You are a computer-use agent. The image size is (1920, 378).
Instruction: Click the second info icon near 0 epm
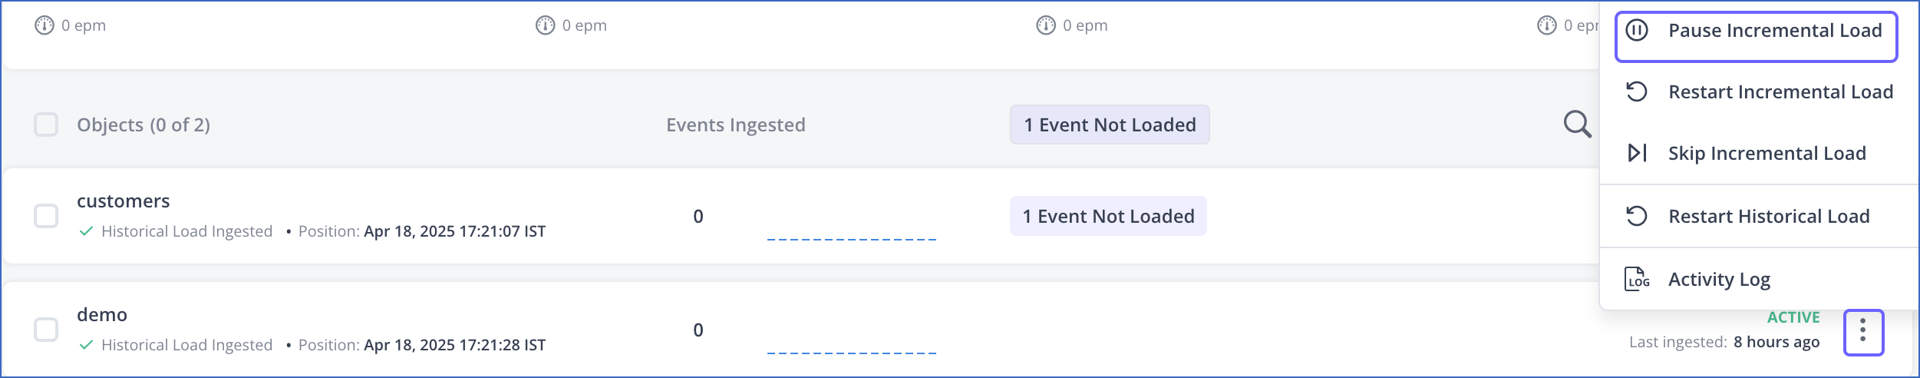(x=545, y=25)
